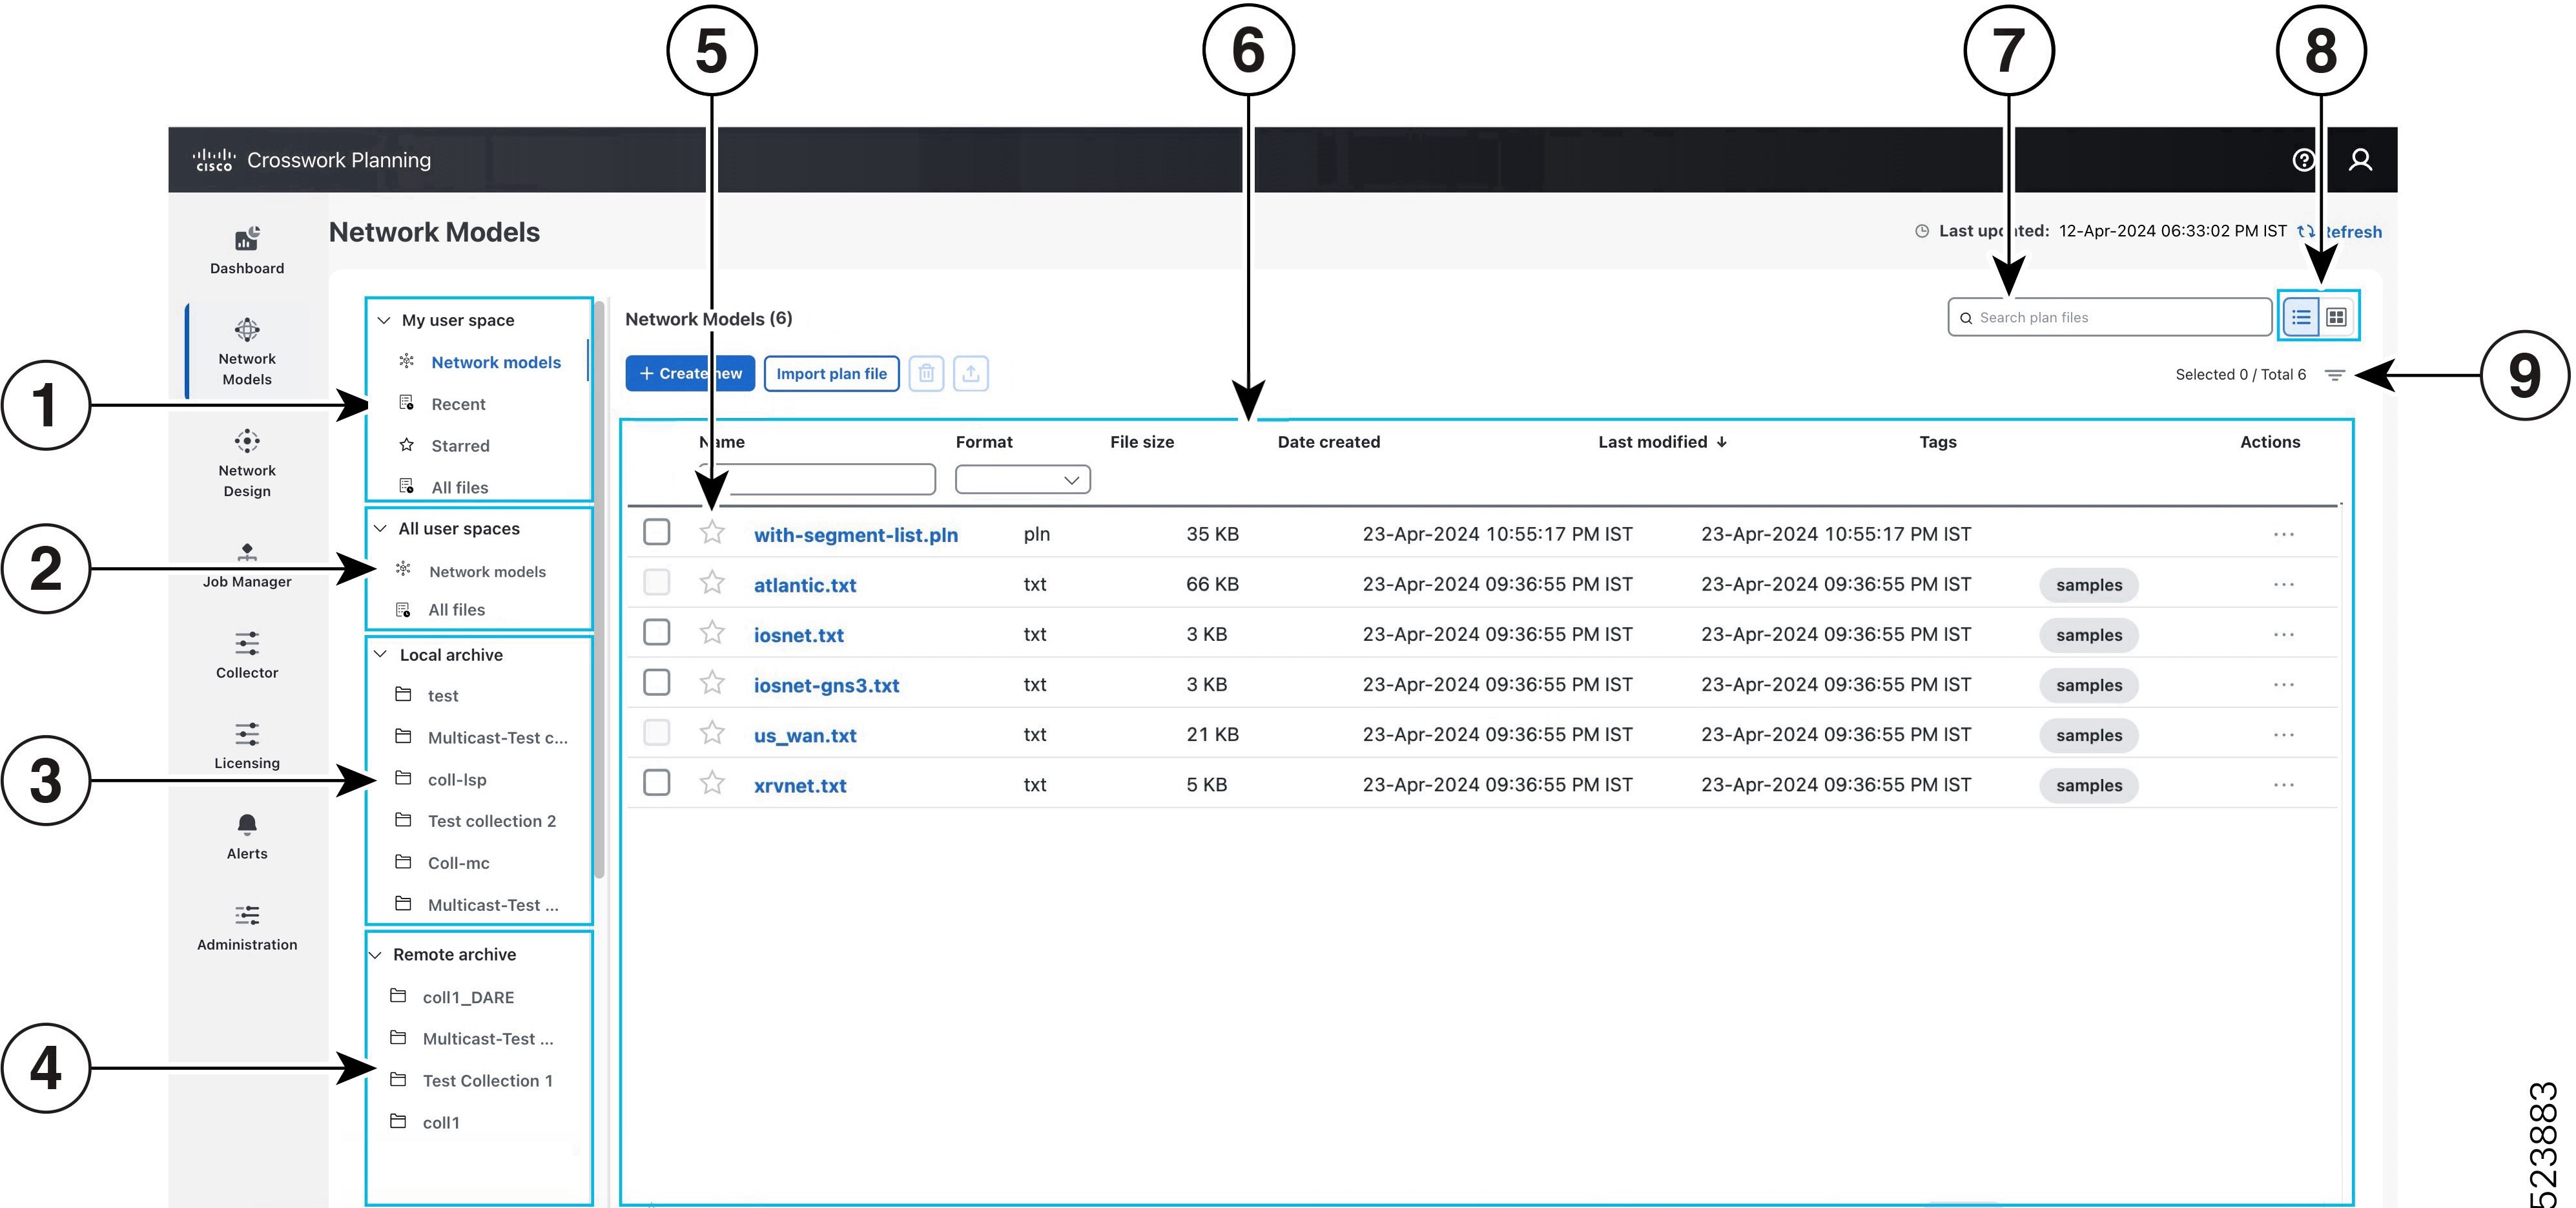This screenshot has height=1208, width=2576.
Task: Open the with-segment-list.pln link
Action: point(856,535)
